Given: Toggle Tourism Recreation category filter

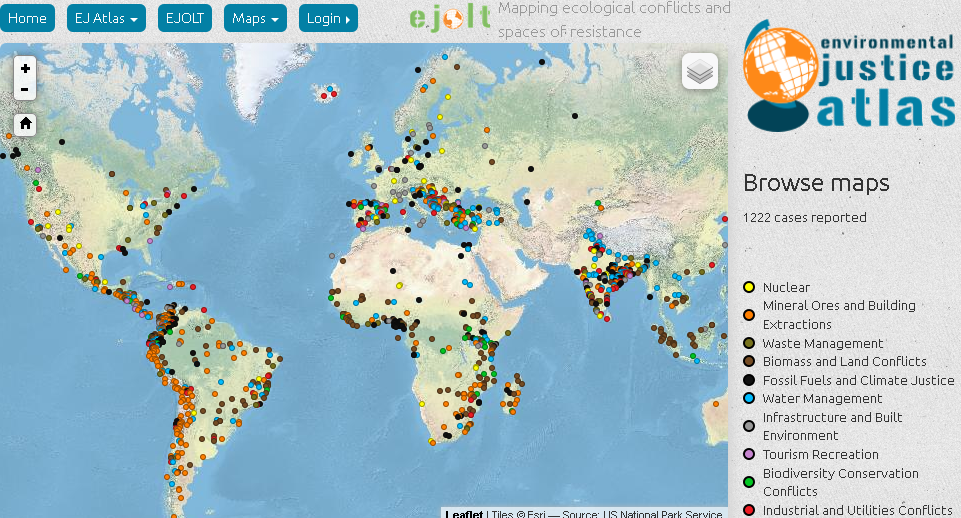Looking at the screenshot, I should (820, 454).
